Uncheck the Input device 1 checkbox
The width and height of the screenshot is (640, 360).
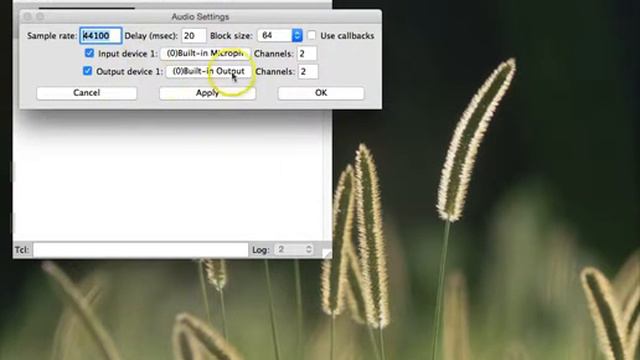(x=89, y=53)
